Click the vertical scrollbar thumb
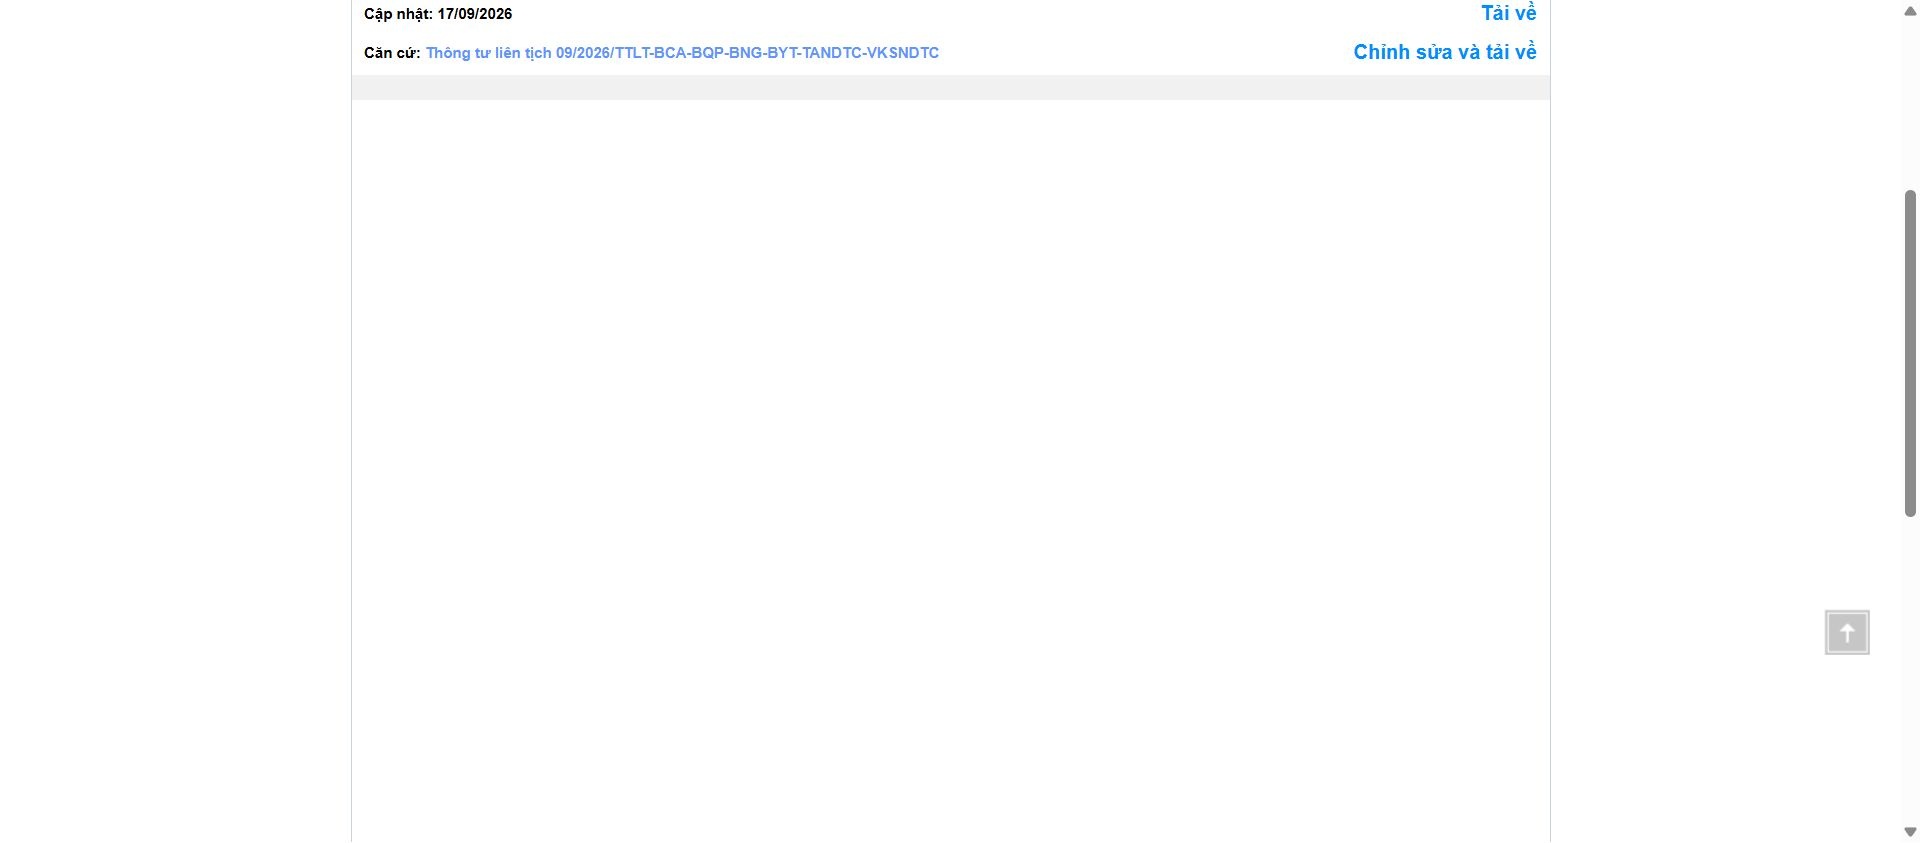Viewport: 1920px width, 843px height. [x=1910, y=353]
